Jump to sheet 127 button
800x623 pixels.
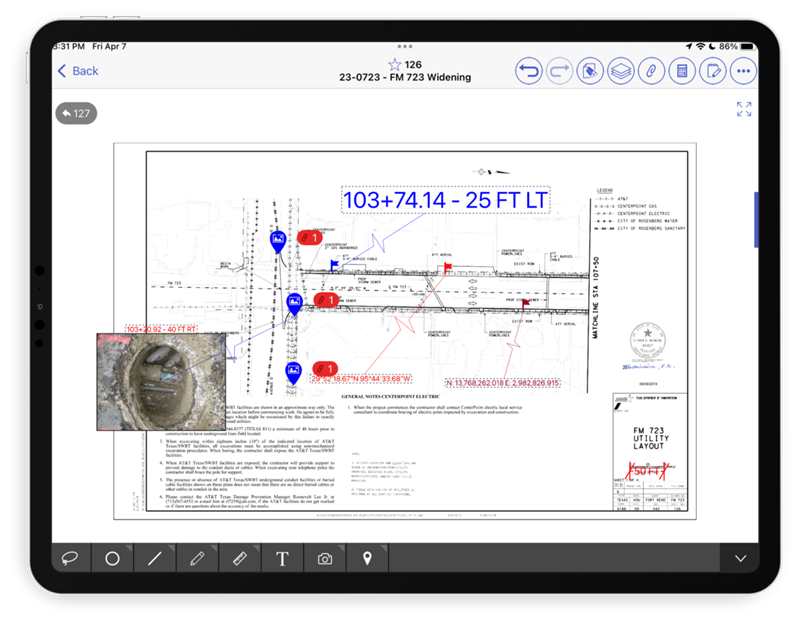pos(76,113)
